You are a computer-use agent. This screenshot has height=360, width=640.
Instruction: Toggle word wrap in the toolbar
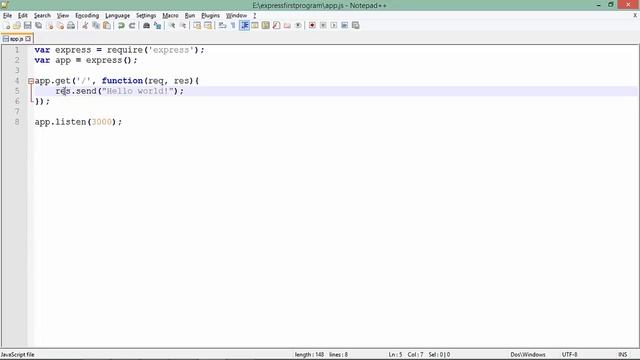tap(222, 25)
